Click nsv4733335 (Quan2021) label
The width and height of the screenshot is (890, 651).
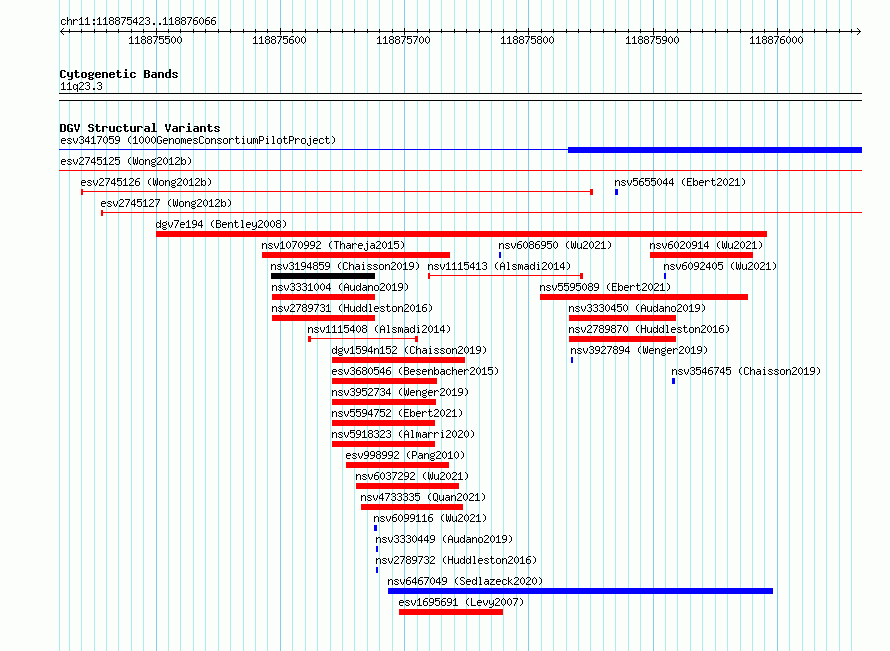pos(423,497)
